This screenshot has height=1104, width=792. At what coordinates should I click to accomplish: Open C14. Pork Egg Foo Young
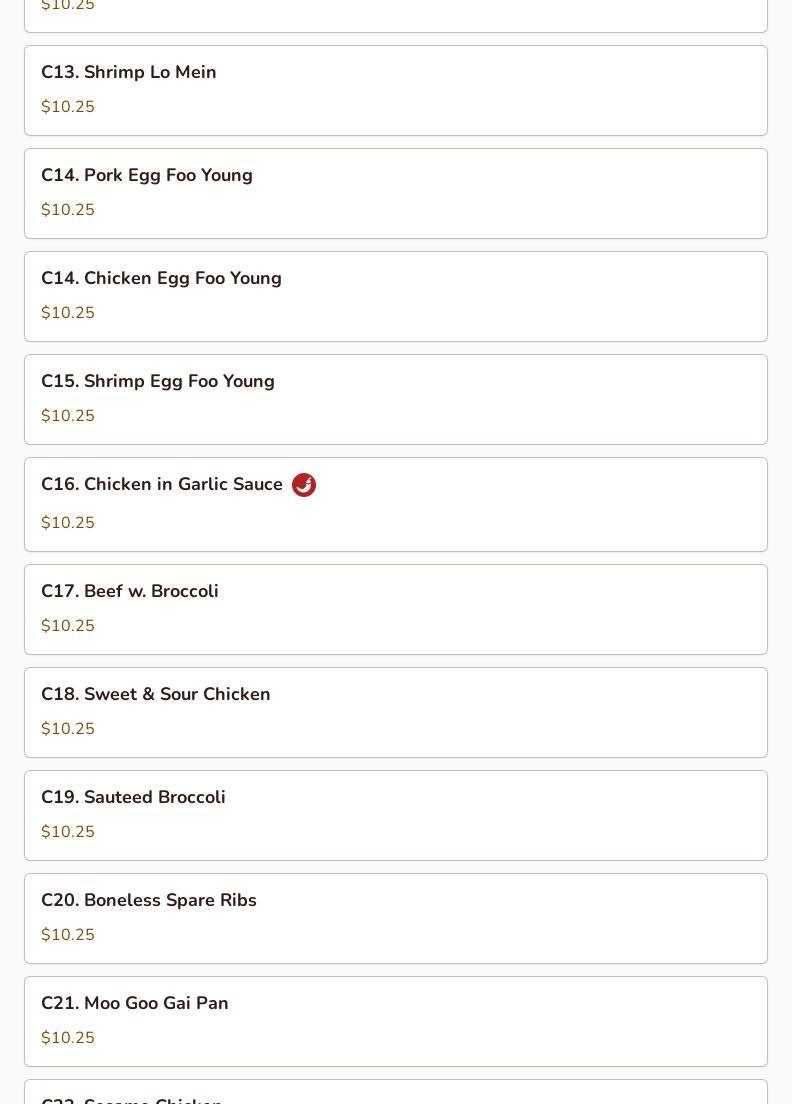396,193
